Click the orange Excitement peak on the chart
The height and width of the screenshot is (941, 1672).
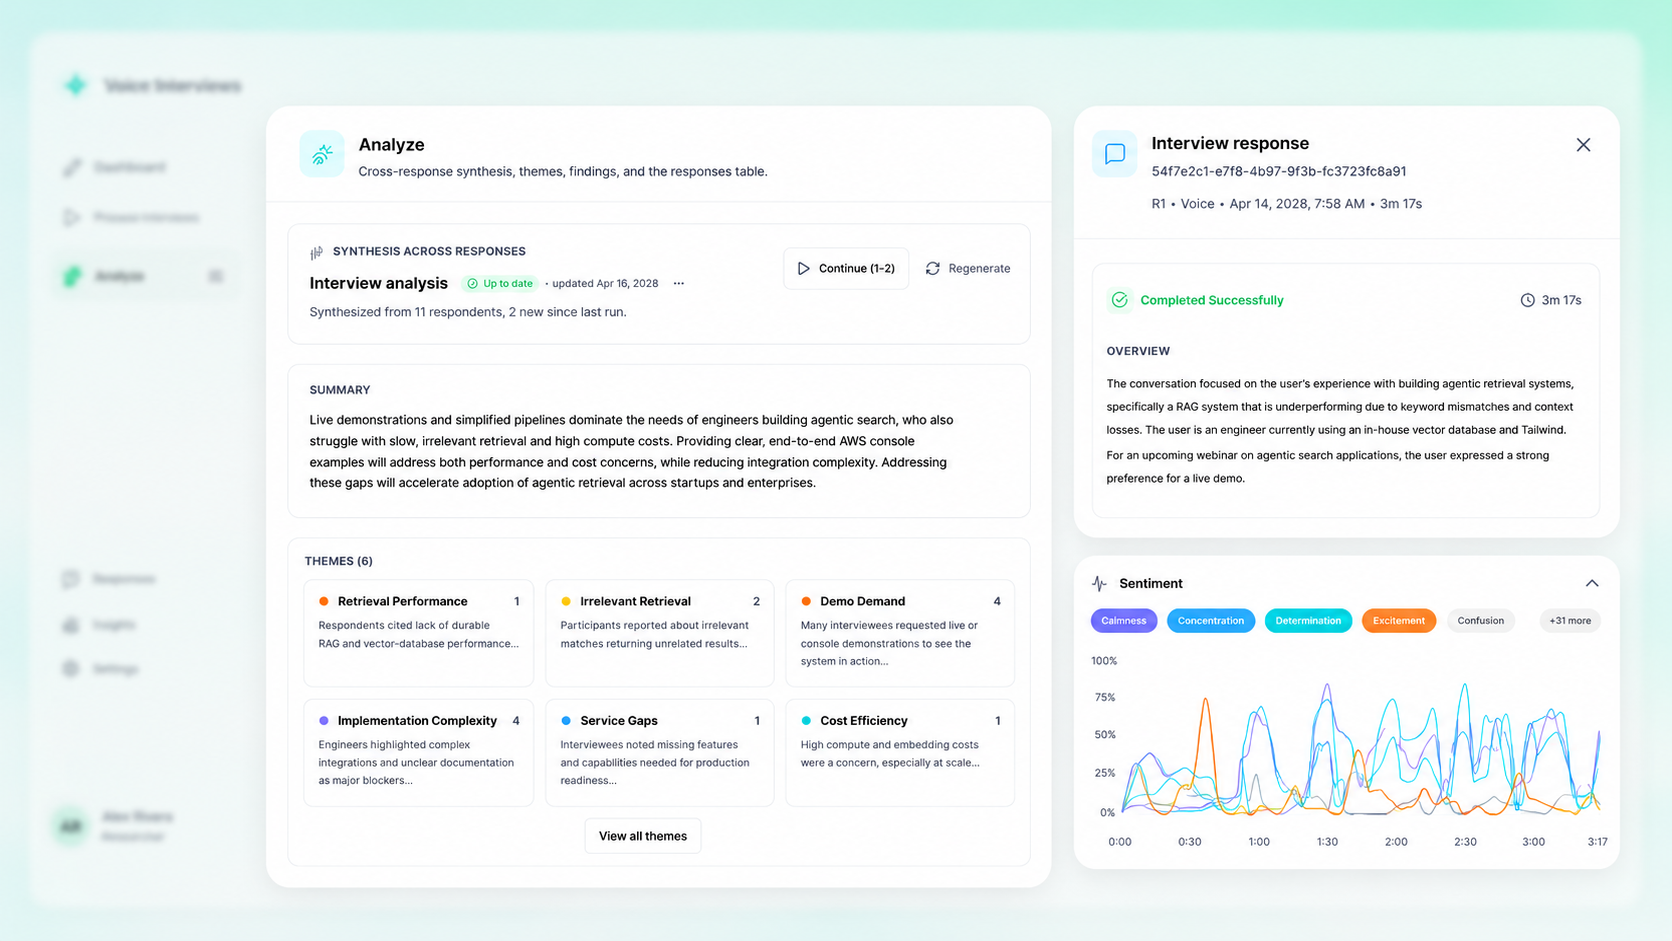point(1207,700)
